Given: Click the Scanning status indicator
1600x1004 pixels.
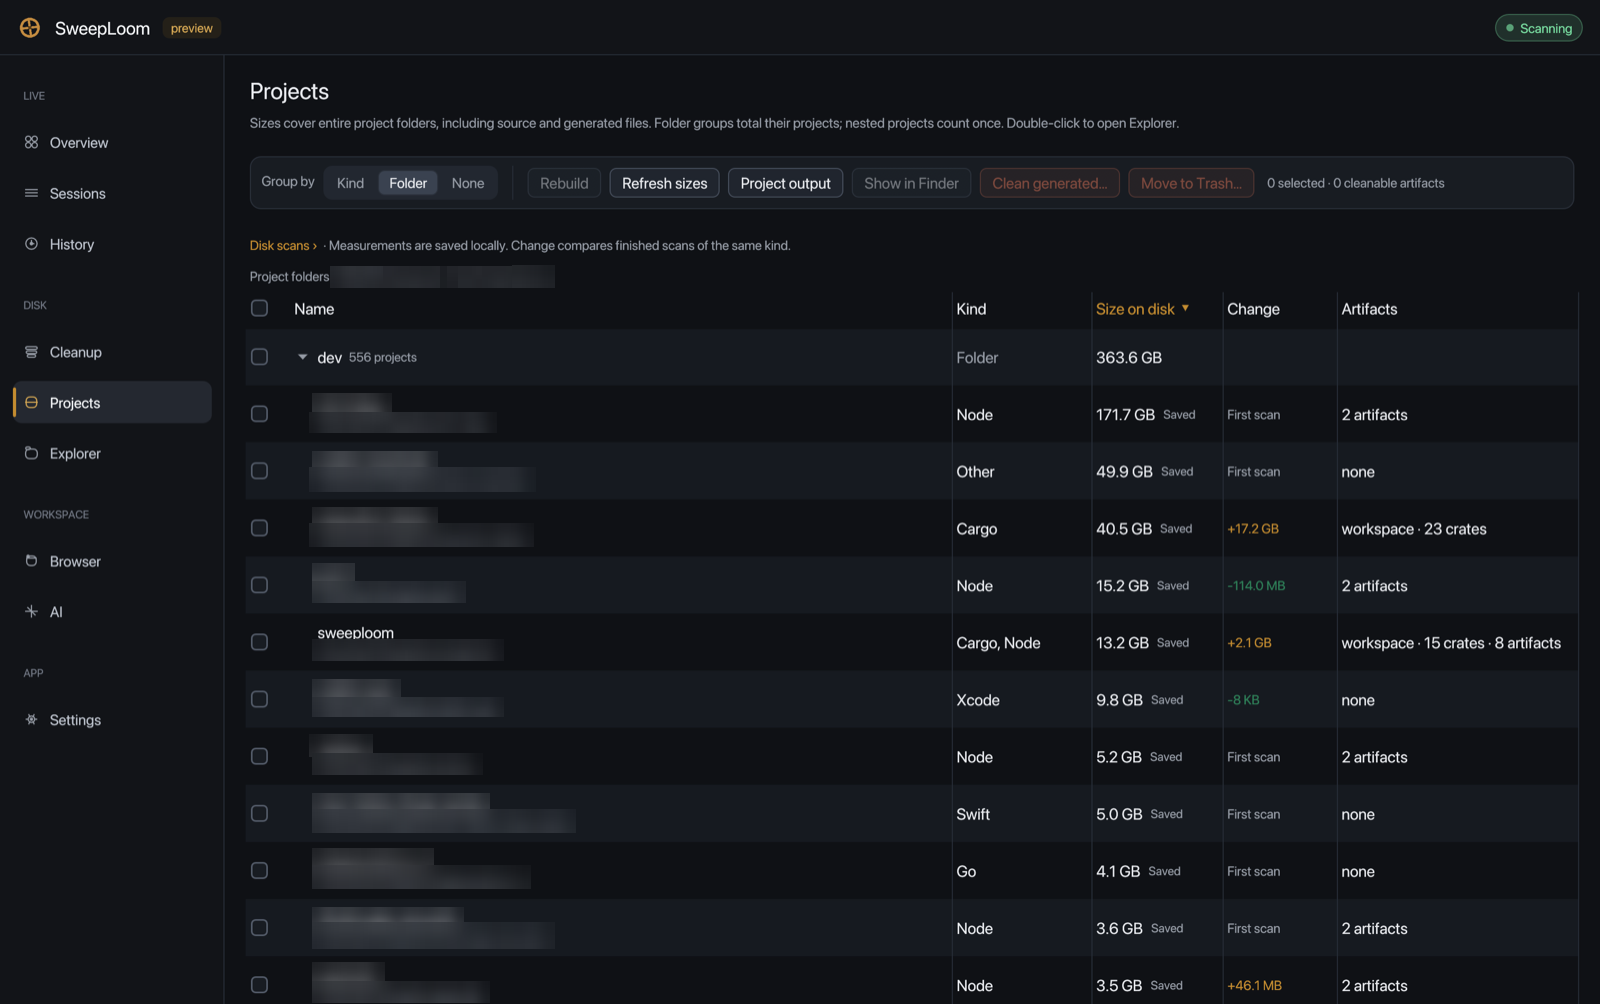Looking at the screenshot, I should tap(1538, 28).
